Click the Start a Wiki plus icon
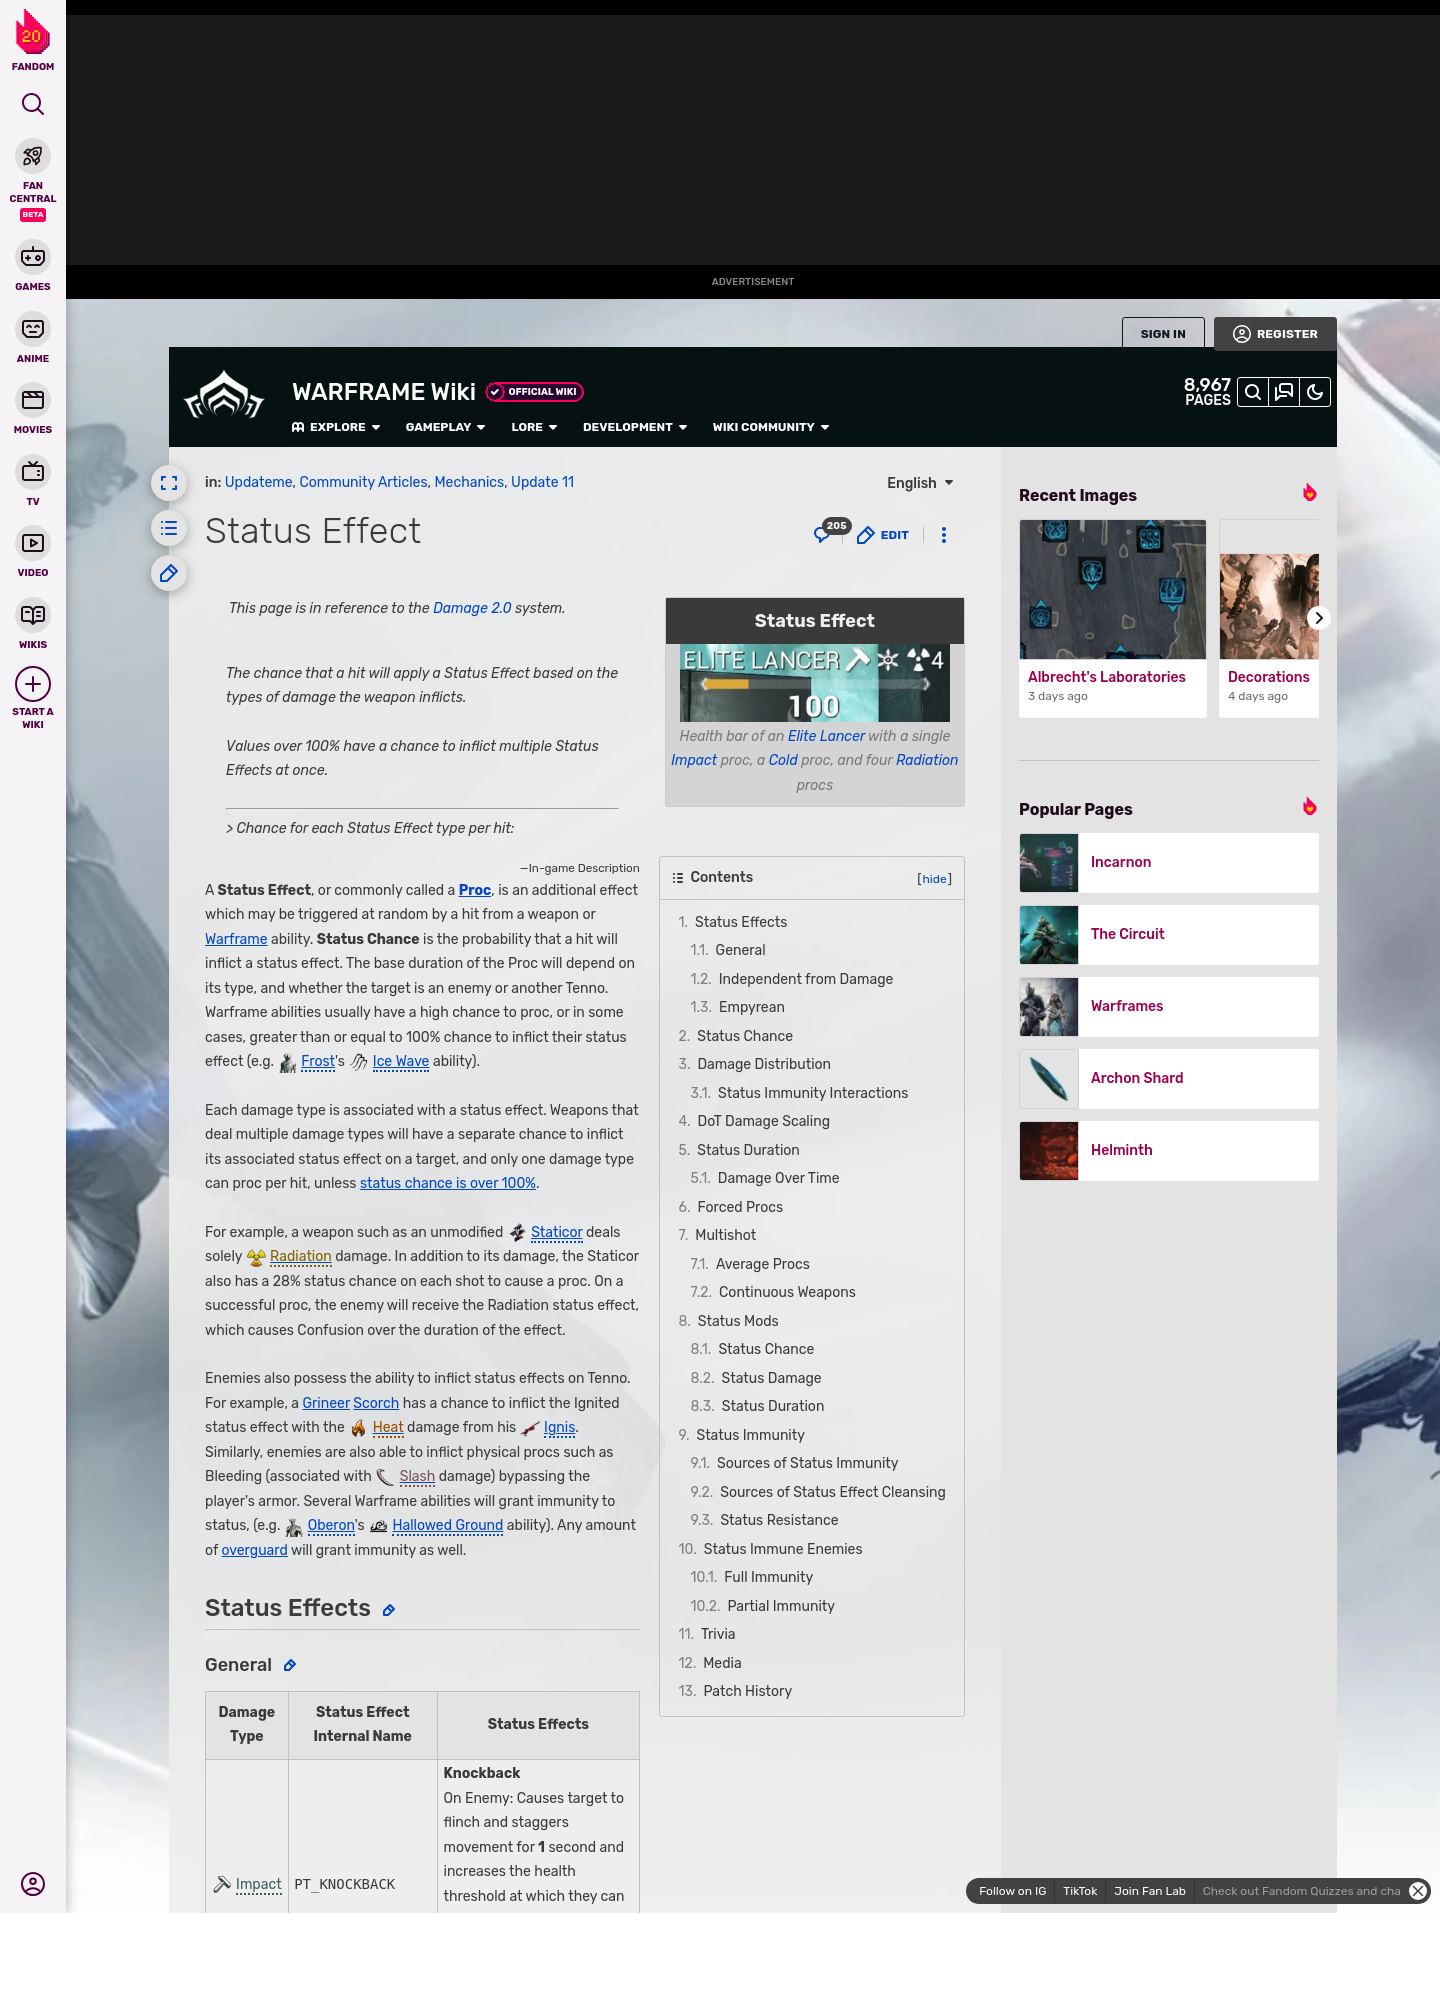This screenshot has width=1440, height=2000. click(33, 684)
